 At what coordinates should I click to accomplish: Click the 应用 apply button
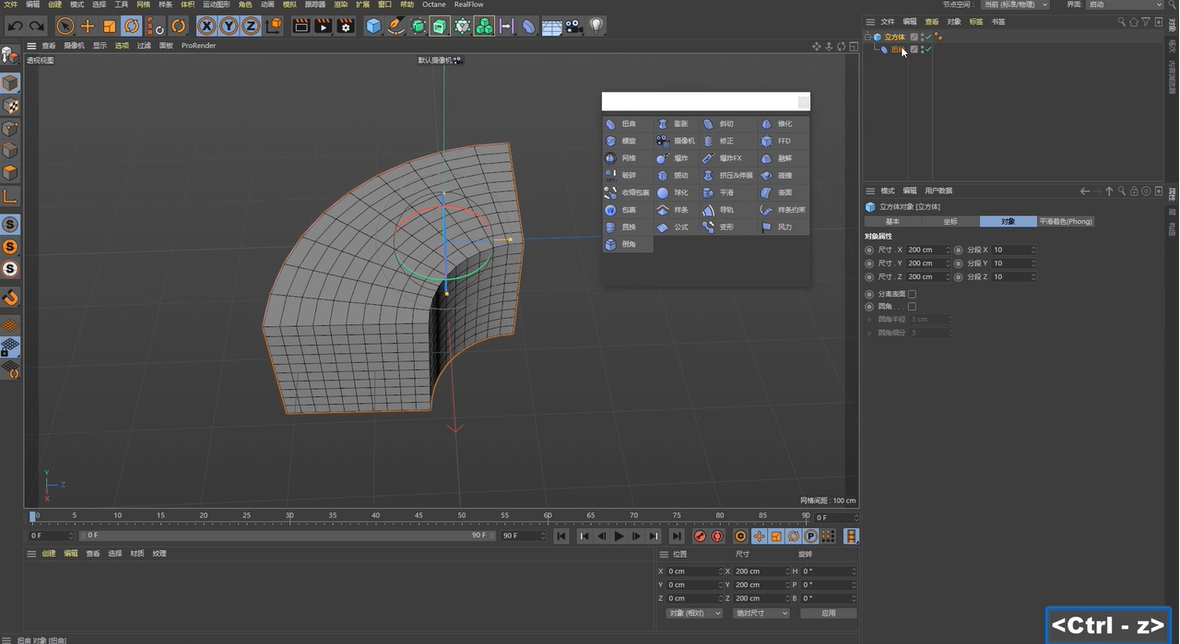click(829, 613)
